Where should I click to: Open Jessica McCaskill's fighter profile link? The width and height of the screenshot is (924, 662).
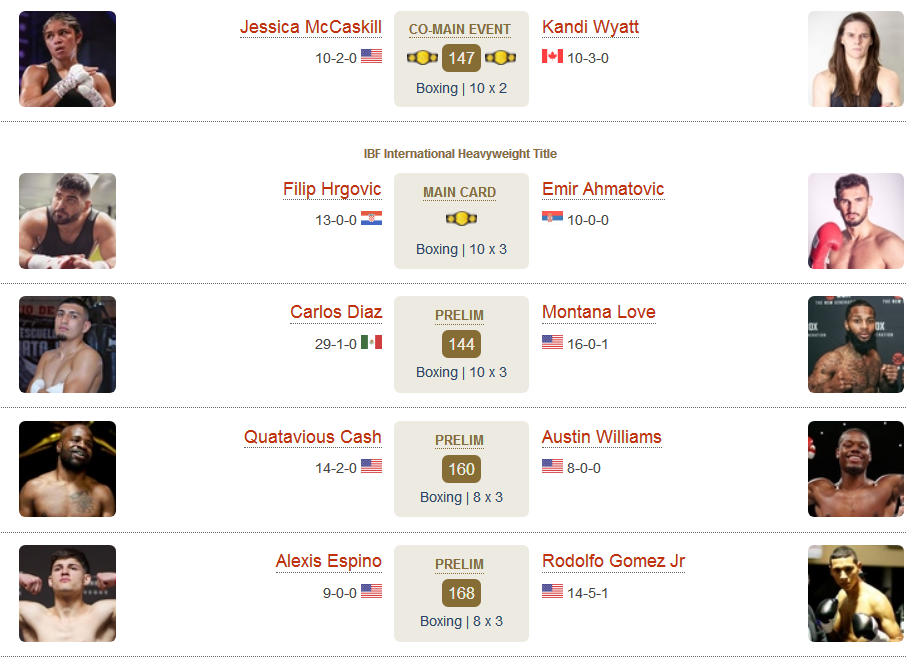(x=311, y=27)
